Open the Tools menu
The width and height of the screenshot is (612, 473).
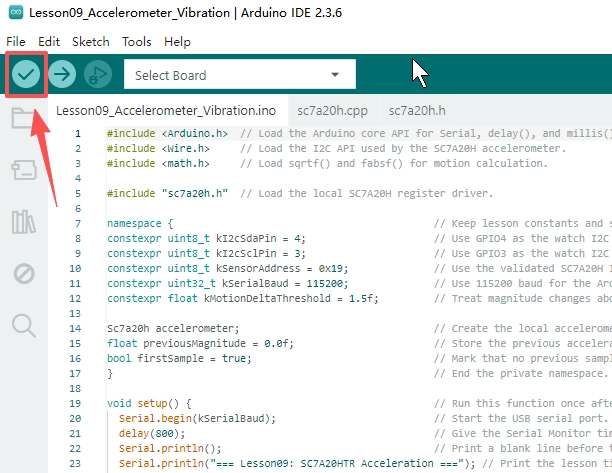click(x=137, y=41)
